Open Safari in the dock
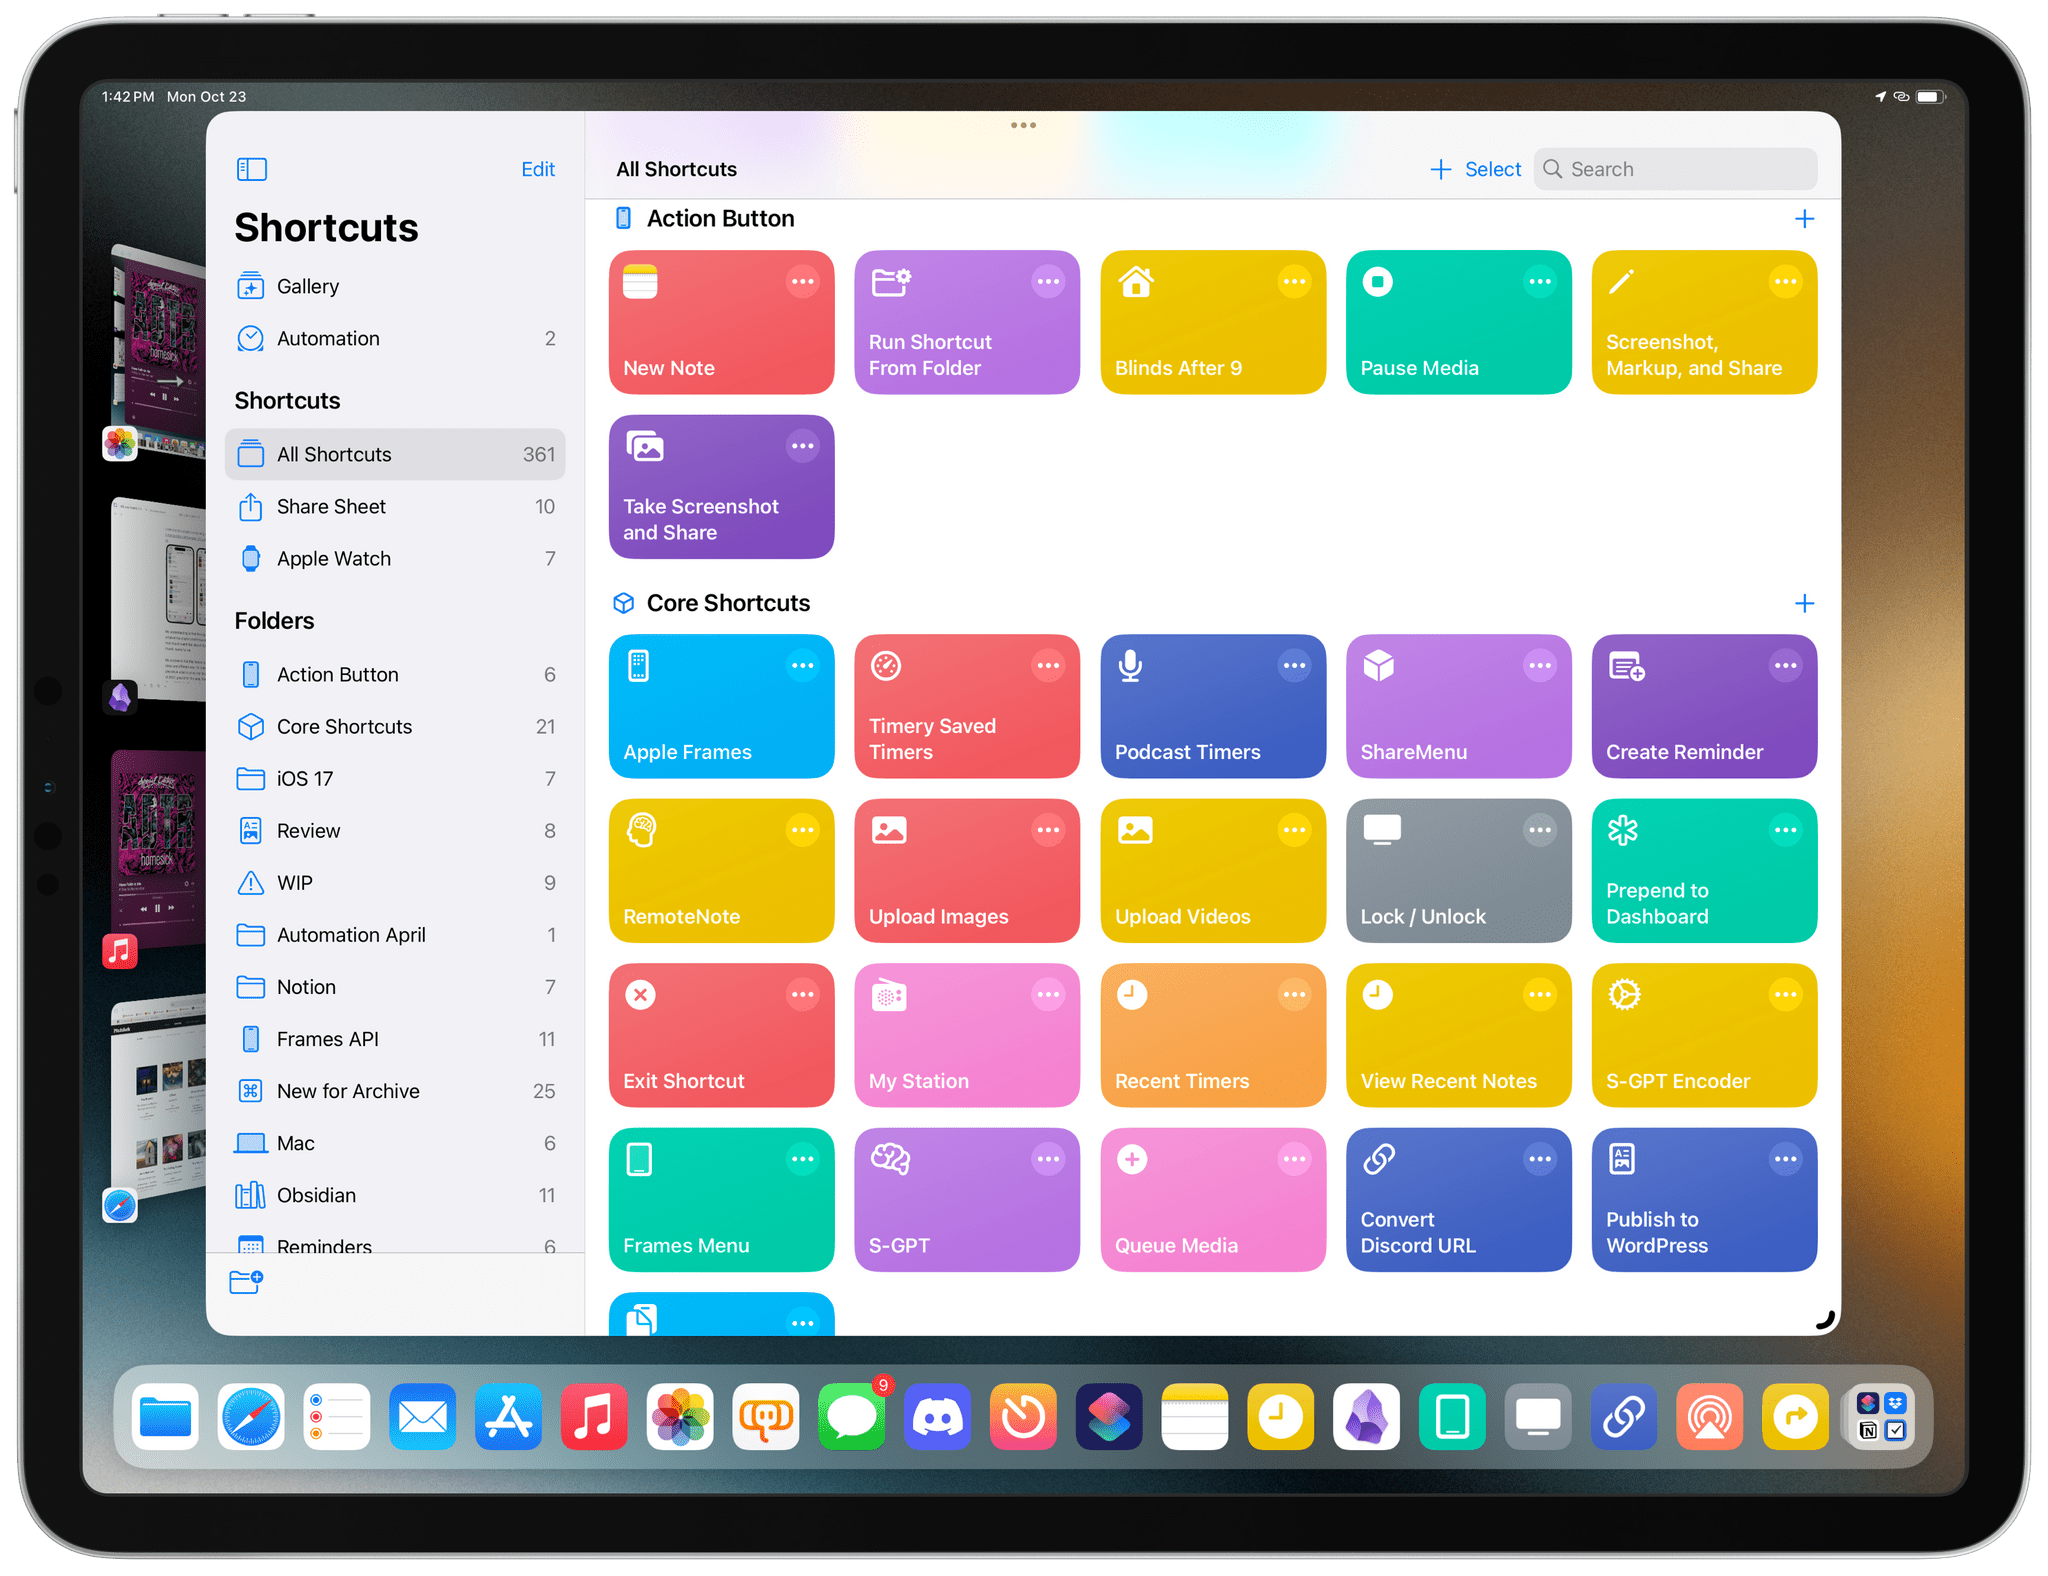The image size is (2048, 1576). 251,1416
